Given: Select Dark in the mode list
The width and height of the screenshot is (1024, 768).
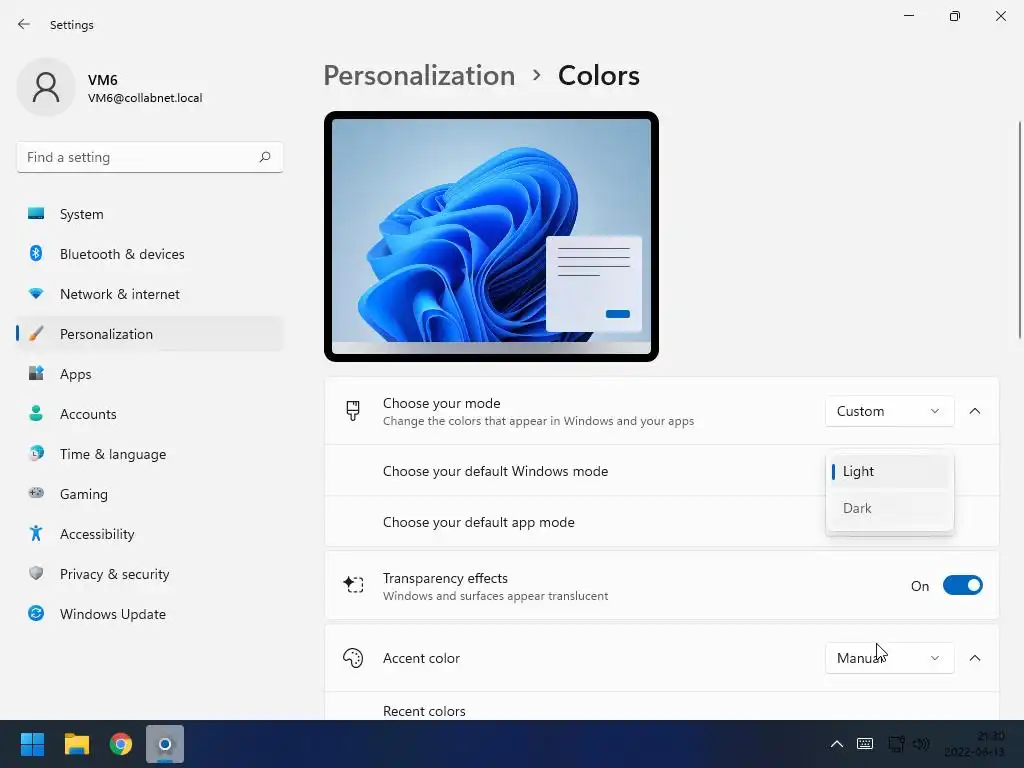Looking at the screenshot, I should click(x=889, y=508).
